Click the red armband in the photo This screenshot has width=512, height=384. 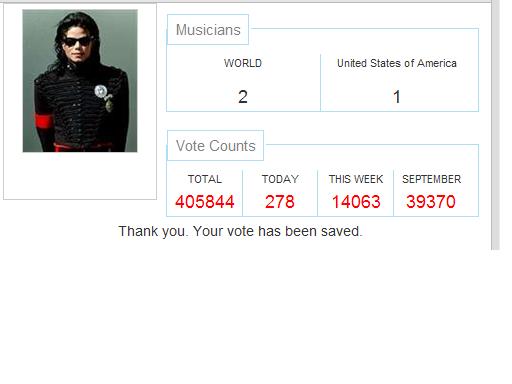pyautogui.click(x=44, y=122)
